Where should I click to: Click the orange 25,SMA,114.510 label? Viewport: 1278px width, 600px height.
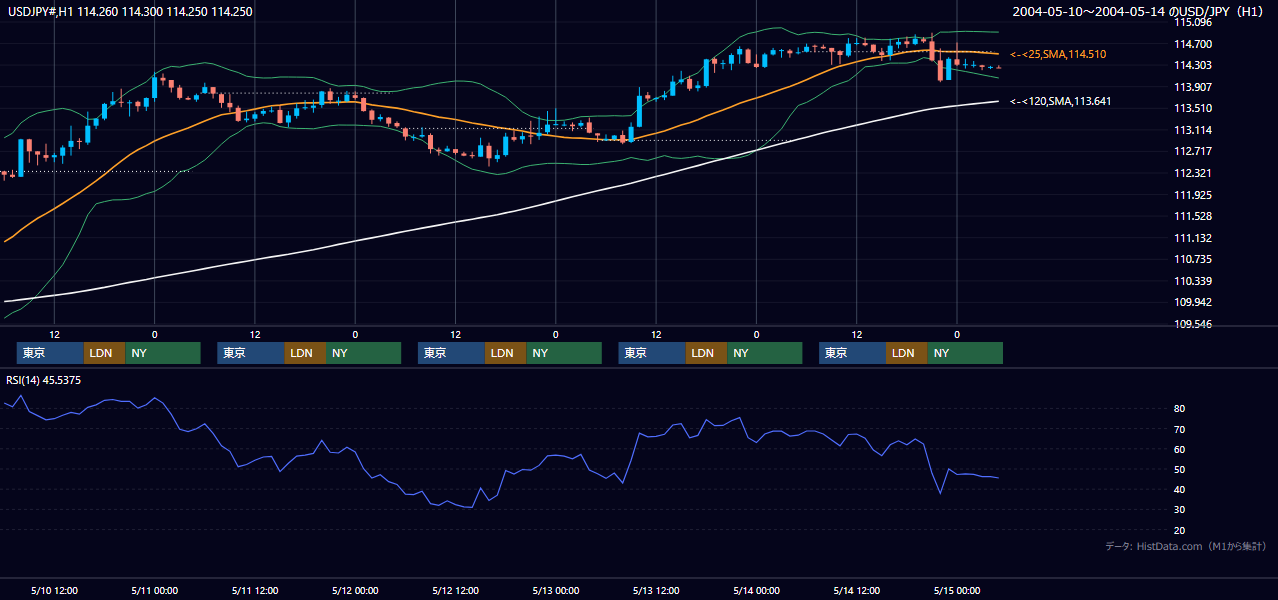coord(1058,54)
